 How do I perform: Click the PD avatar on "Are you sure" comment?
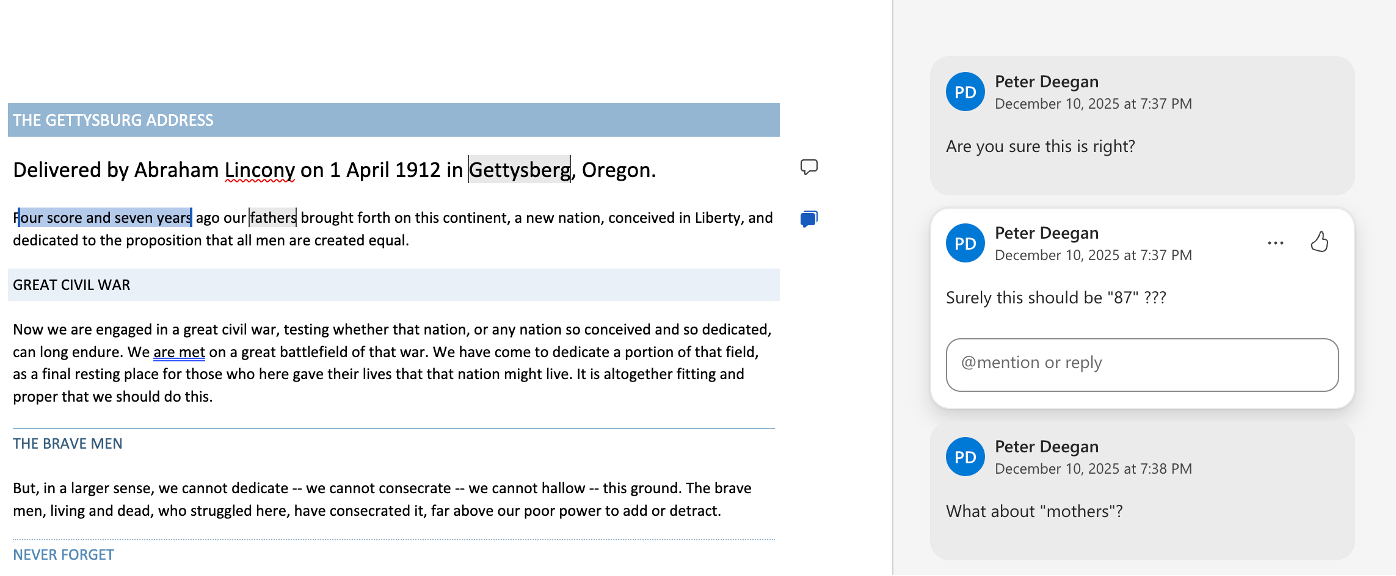965,92
